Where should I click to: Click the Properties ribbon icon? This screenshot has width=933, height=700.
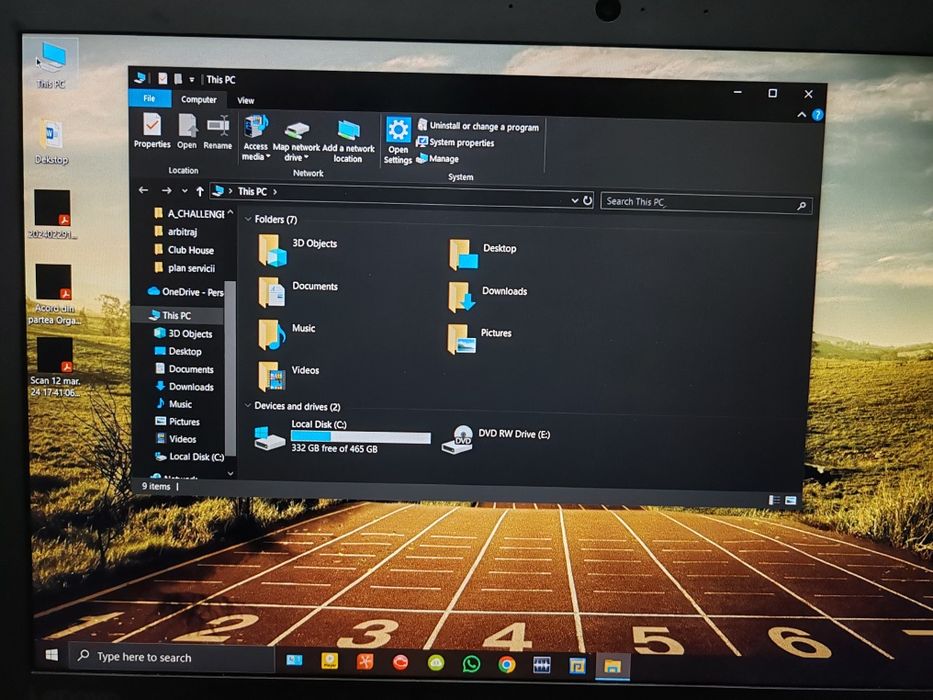coord(152,130)
